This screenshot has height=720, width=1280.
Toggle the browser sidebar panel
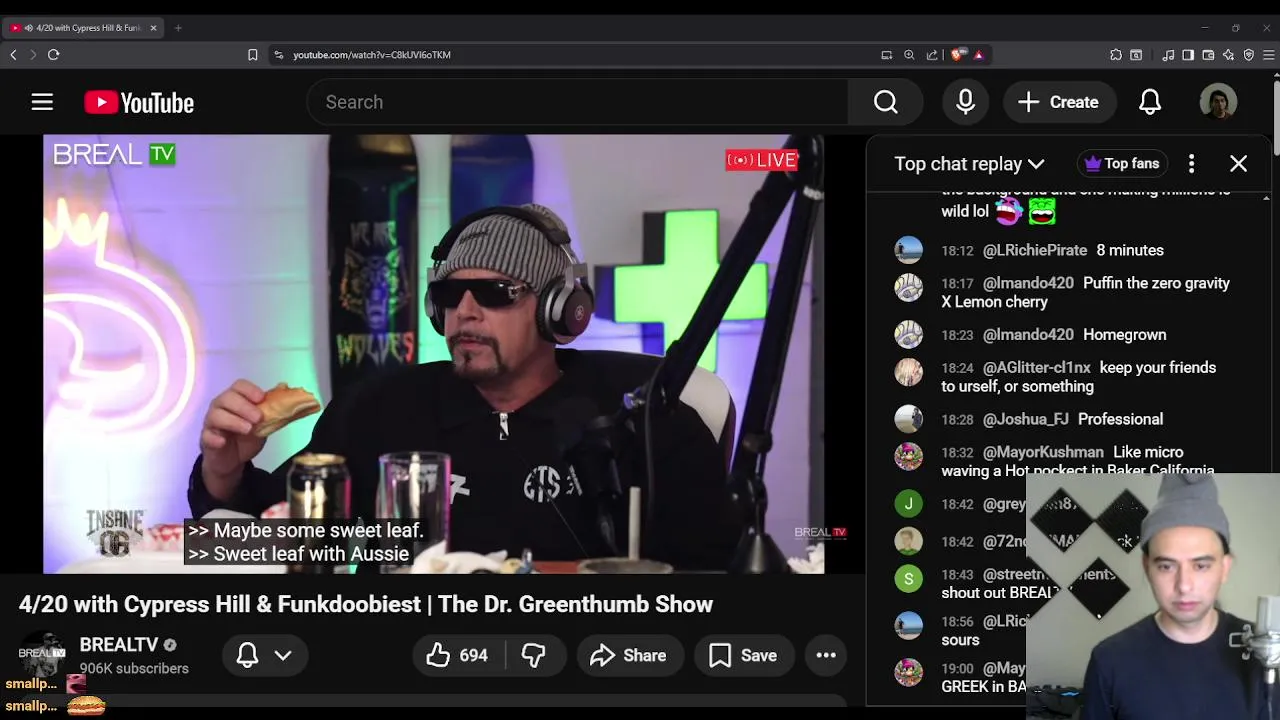(x=1188, y=55)
